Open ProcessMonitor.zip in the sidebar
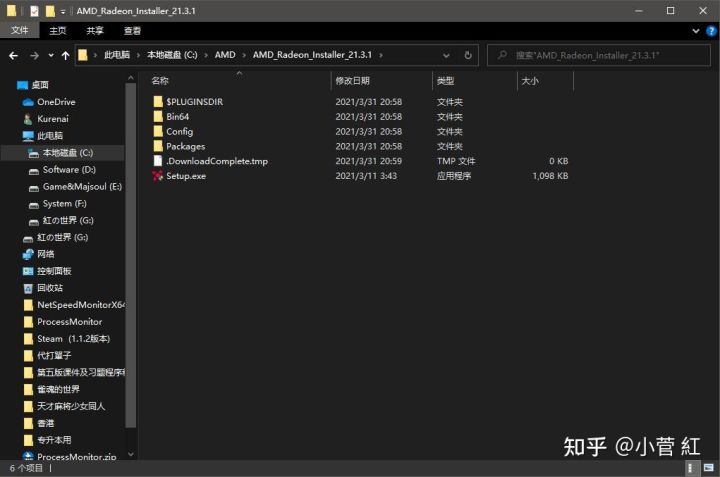Viewport: 720px width, 477px height. coord(76,456)
